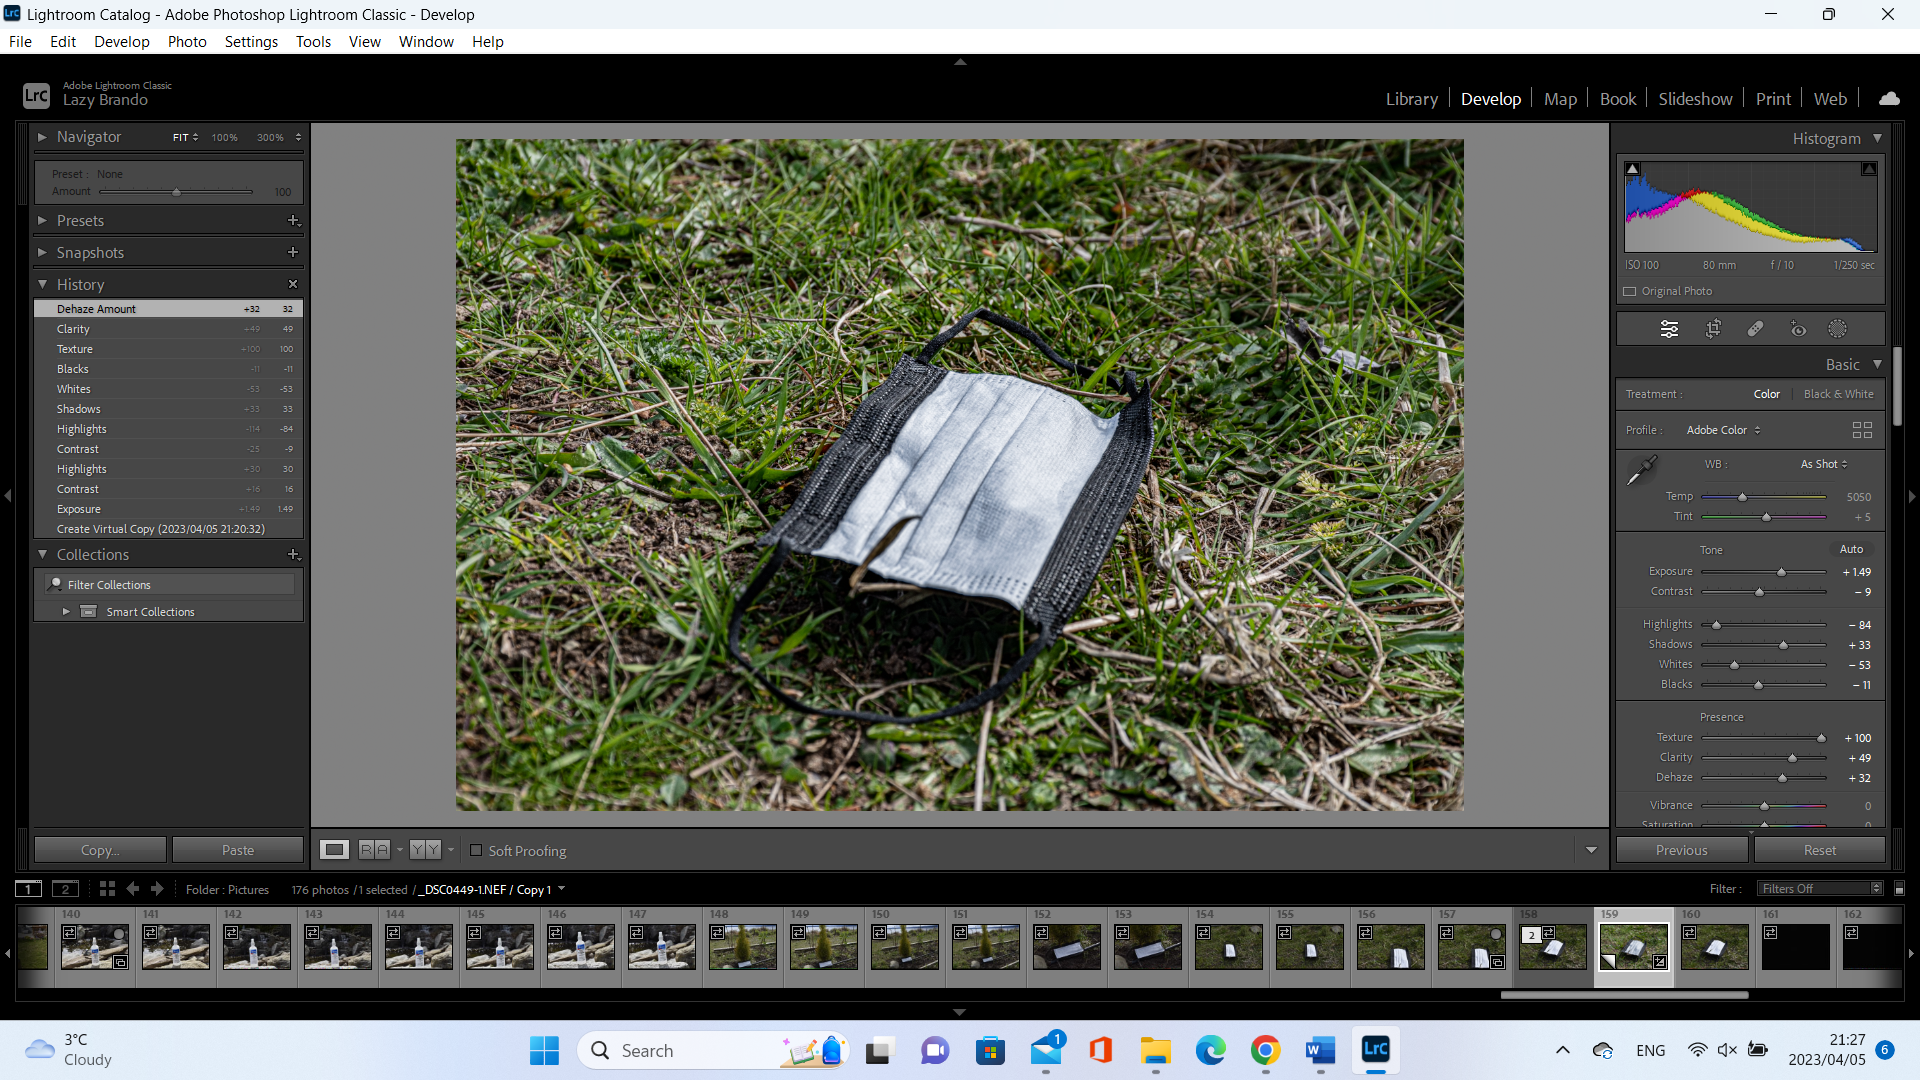Open the Red Eye Correction tool
This screenshot has height=1080, width=1920.
click(1798, 329)
